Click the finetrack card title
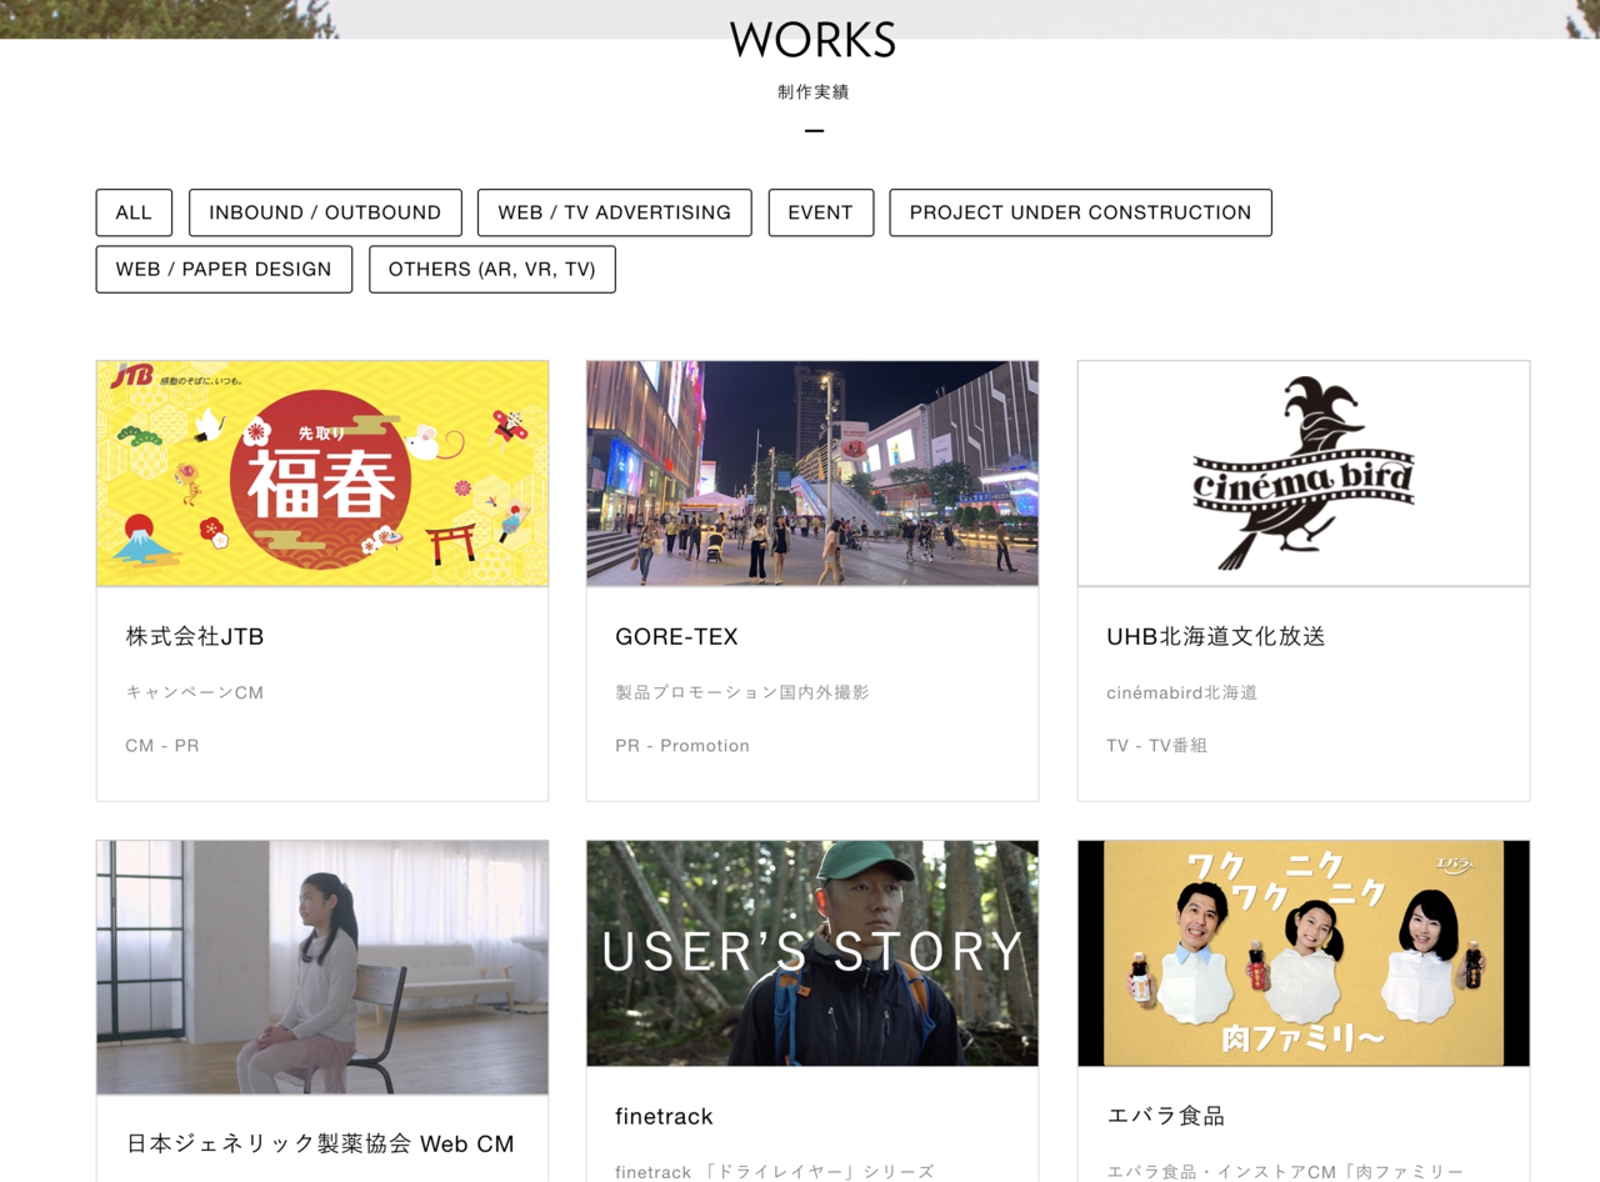This screenshot has height=1182, width=1600. (664, 1117)
